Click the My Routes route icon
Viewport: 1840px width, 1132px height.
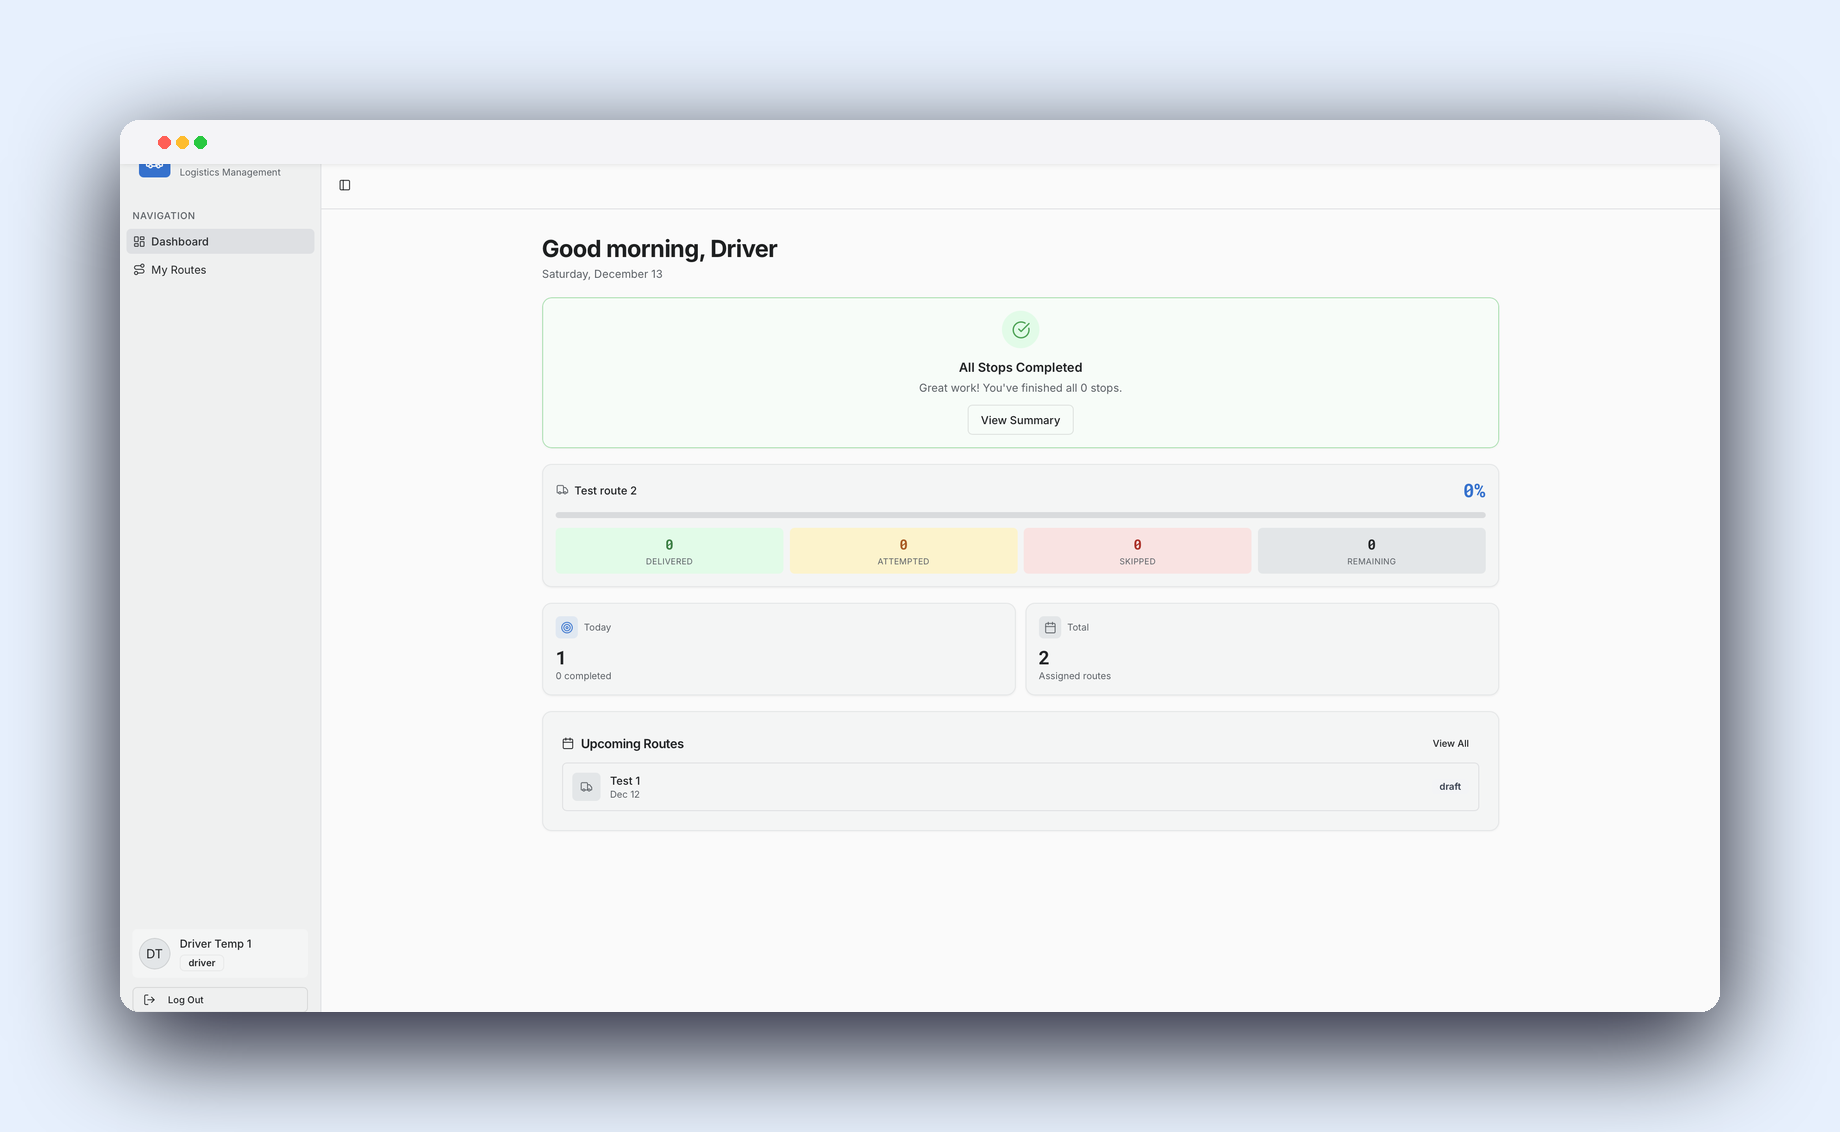click(x=139, y=270)
